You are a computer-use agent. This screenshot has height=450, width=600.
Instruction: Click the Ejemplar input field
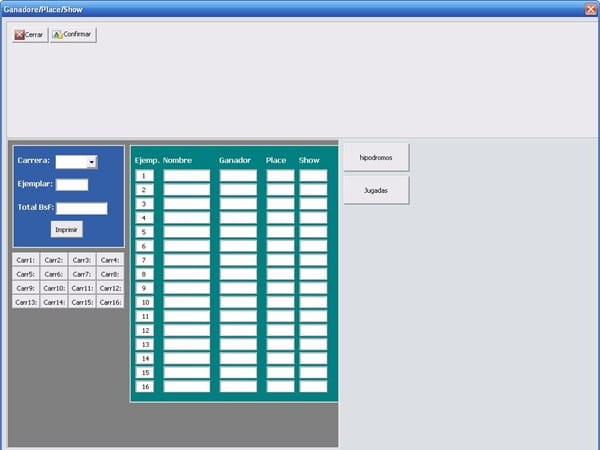[x=72, y=184]
